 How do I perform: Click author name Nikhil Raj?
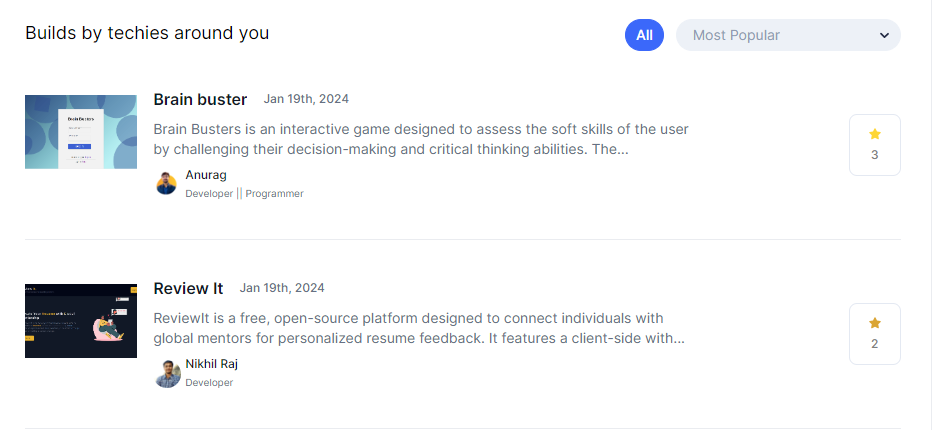[x=212, y=364]
